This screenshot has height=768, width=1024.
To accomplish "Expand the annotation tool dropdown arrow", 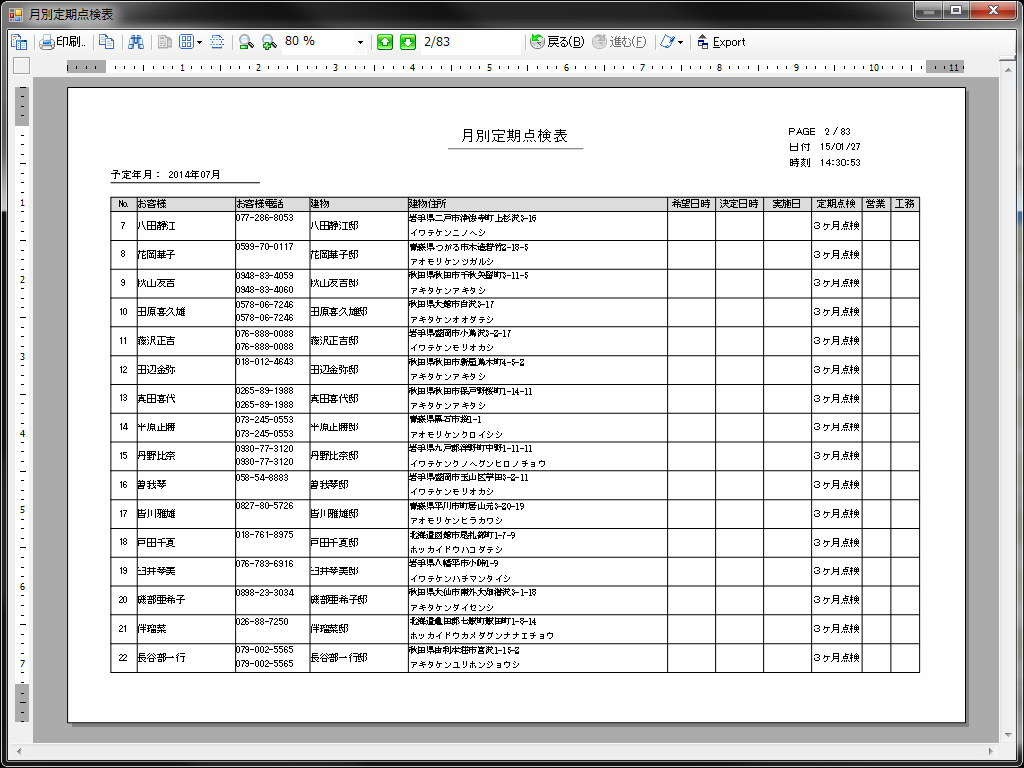I will coord(680,42).
